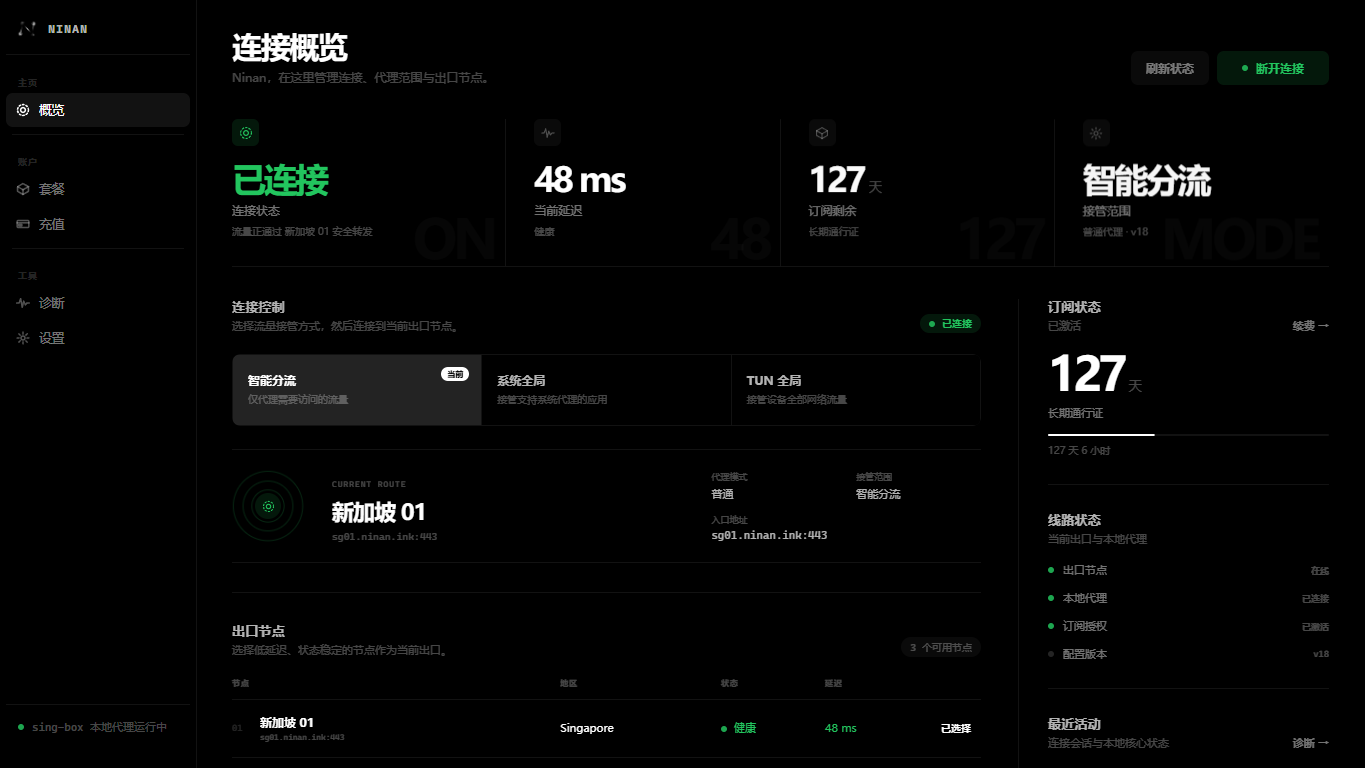The height and width of the screenshot is (768, 1365).
Task: Select the TUN 全局 mode option
Action: pyautogui.click(x=856, y=390)
